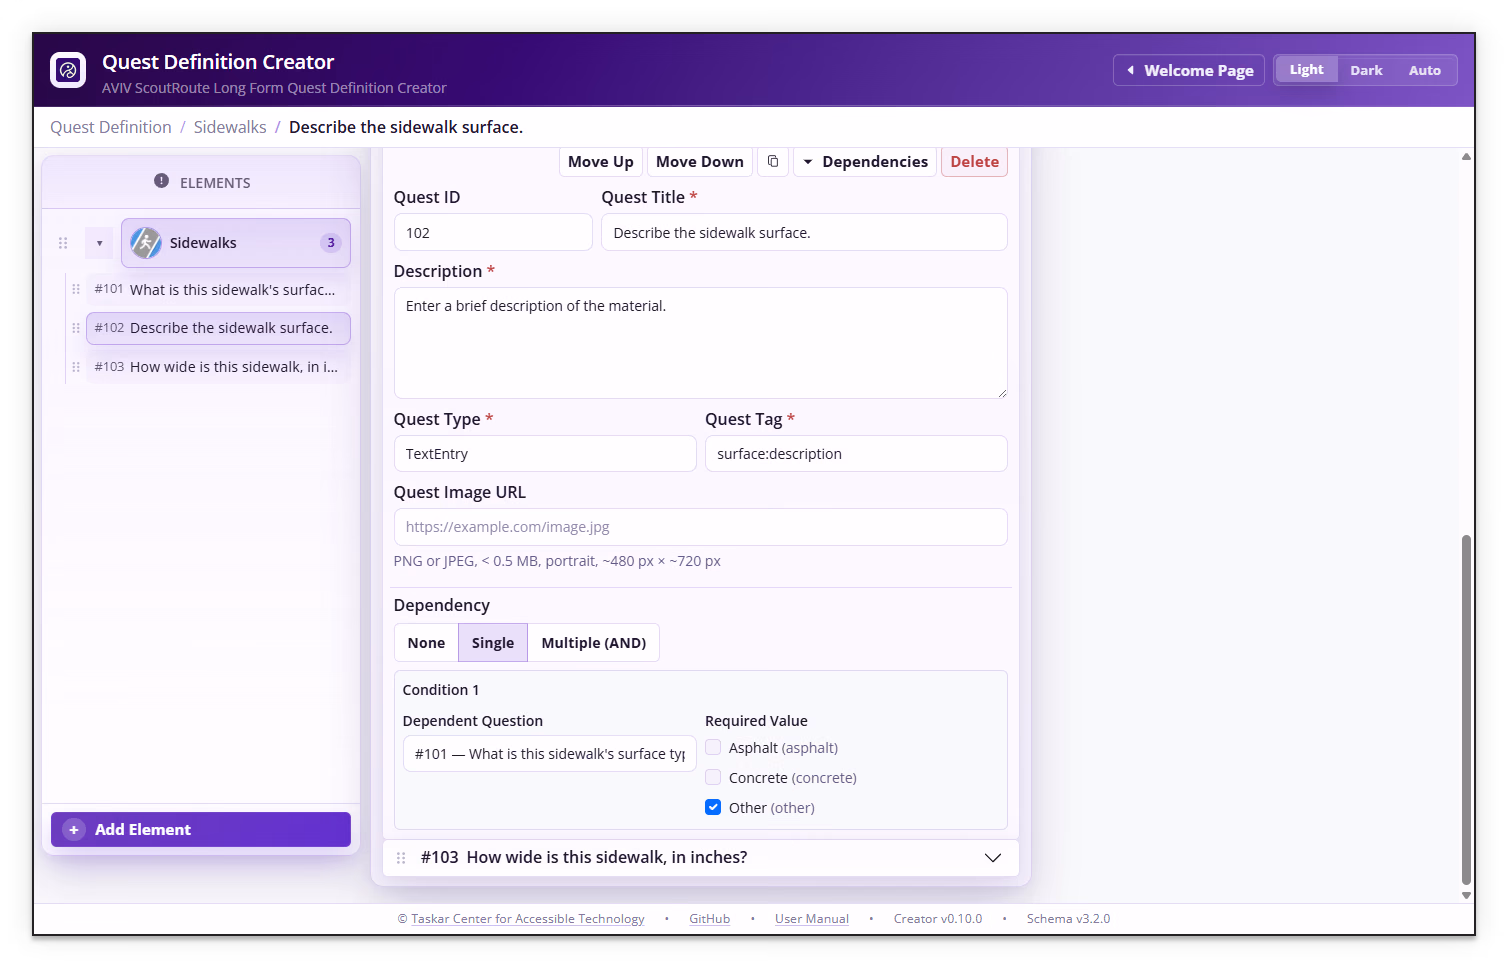
Task: Click the Welcome Page button
Action: click(1189, 70)
